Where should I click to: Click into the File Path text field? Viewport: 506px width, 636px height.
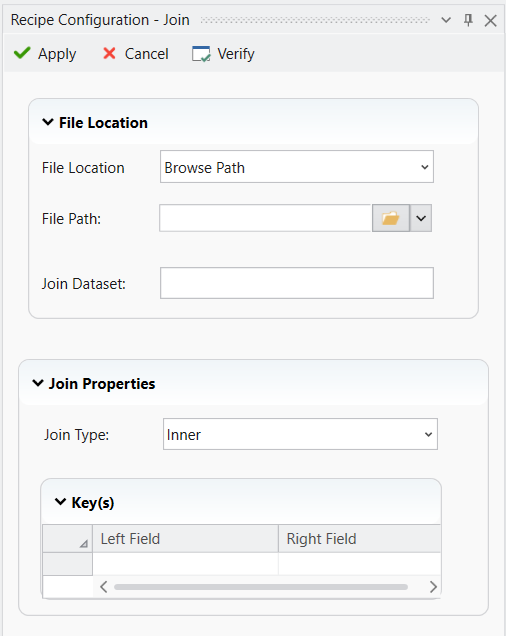[266, 218]
